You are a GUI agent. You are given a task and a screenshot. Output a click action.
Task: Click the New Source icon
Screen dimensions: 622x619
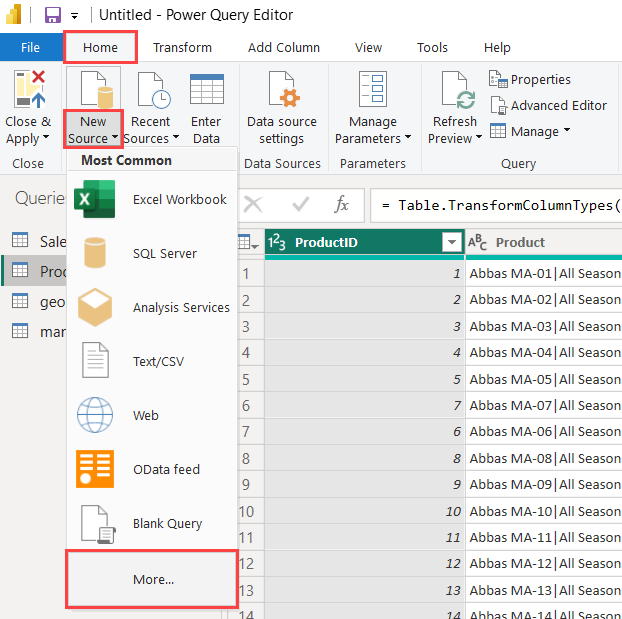click(x=96, y=89)
